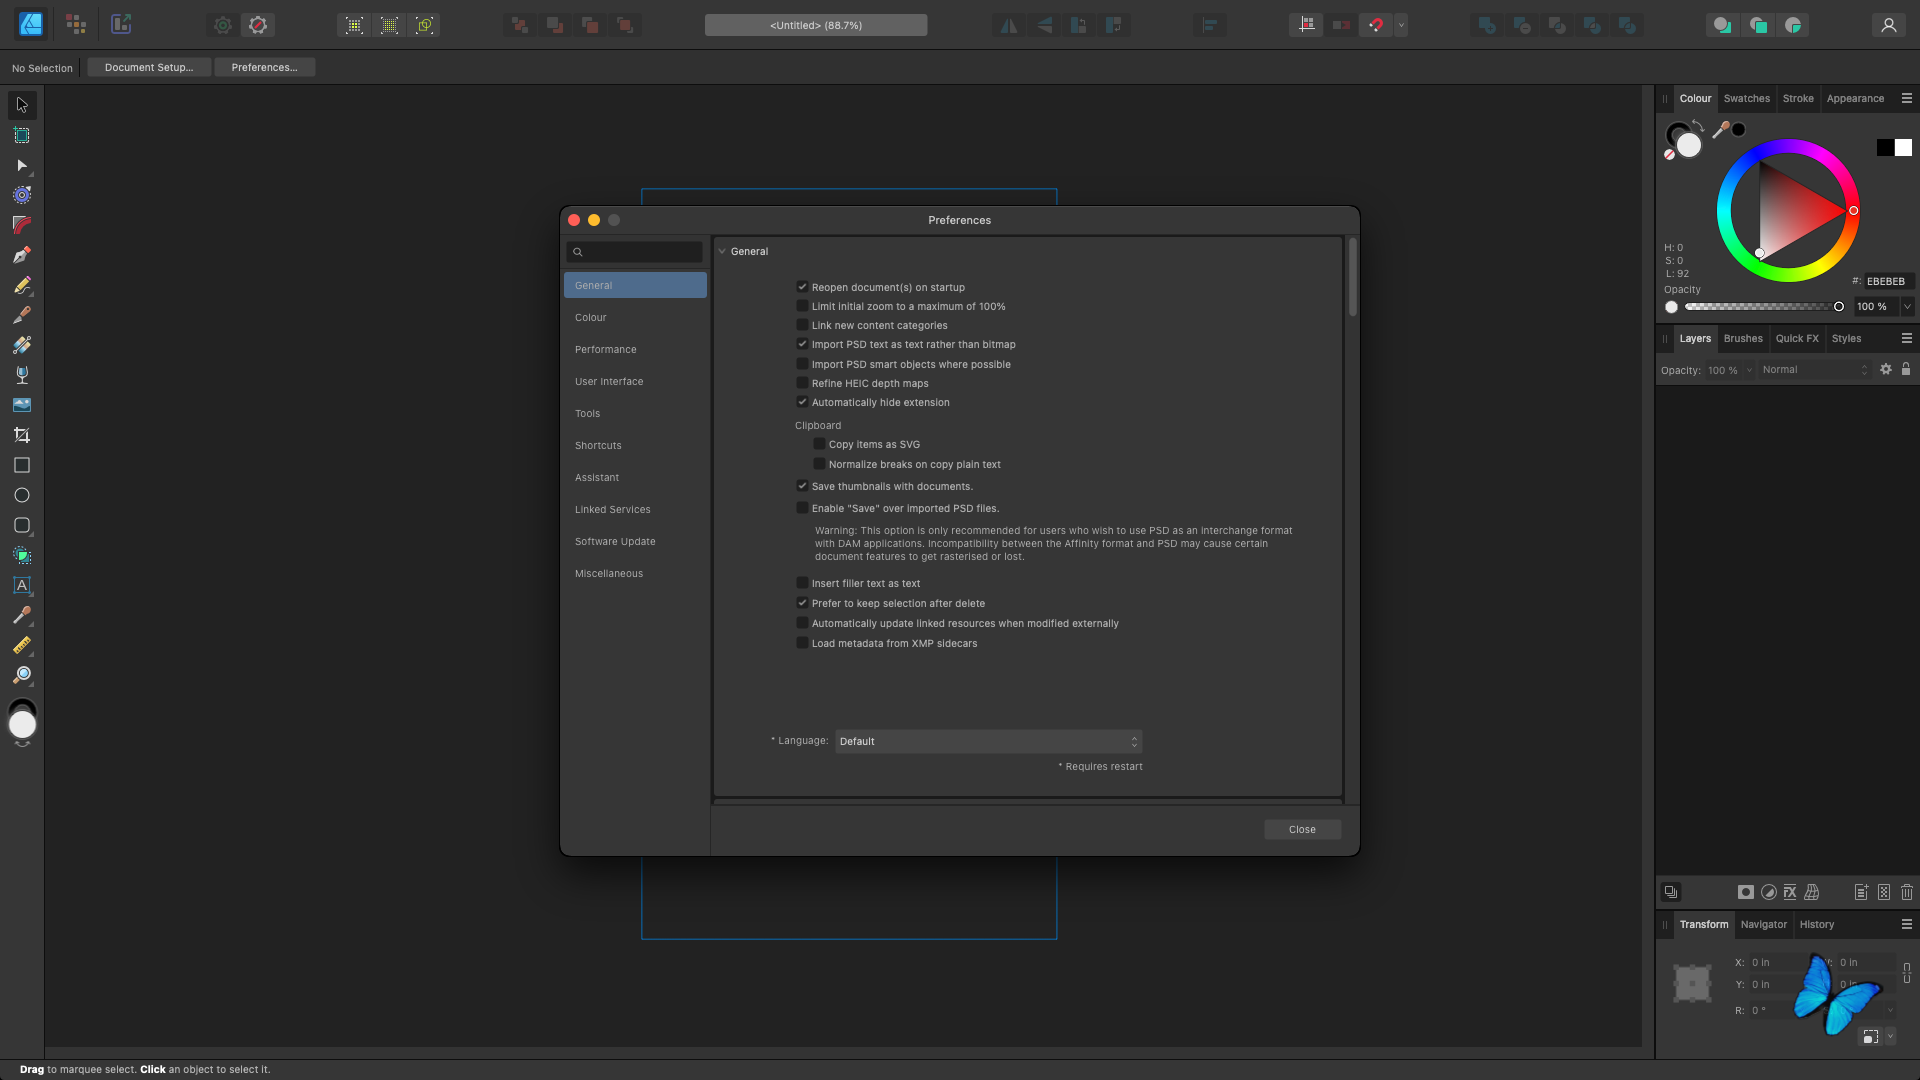
Task: Open the Colour panel options menu
Action: [1906, 98]
